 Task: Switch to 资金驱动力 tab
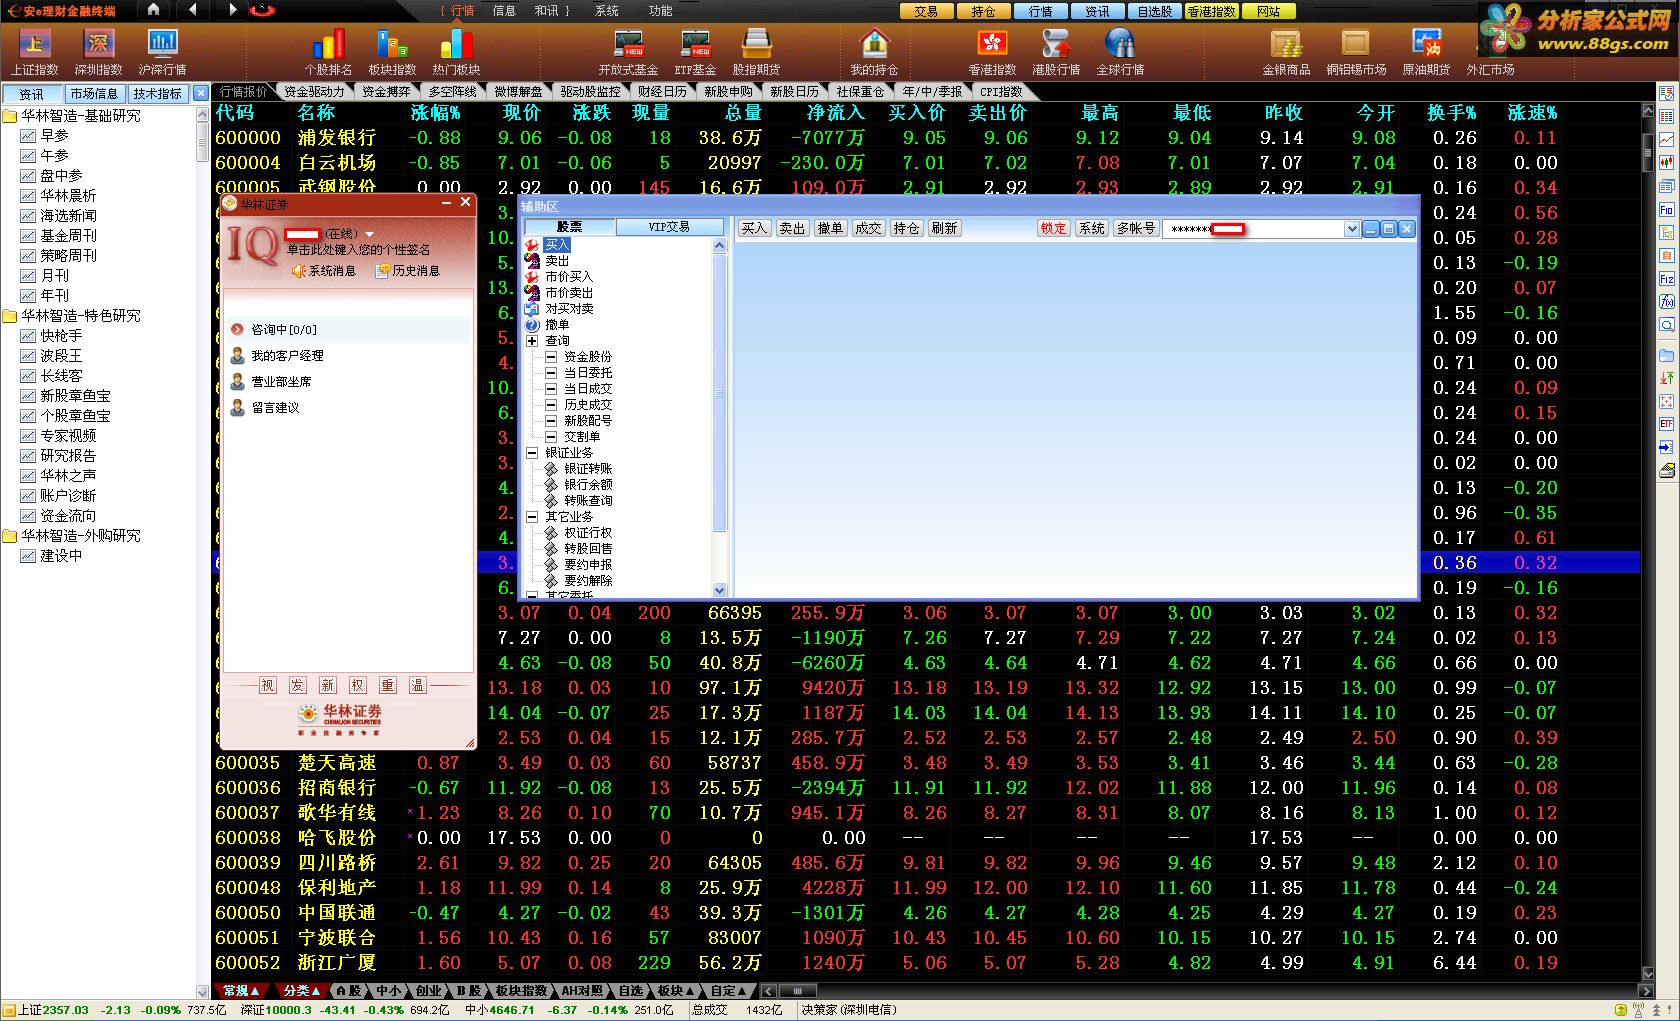tap(314, 92)
